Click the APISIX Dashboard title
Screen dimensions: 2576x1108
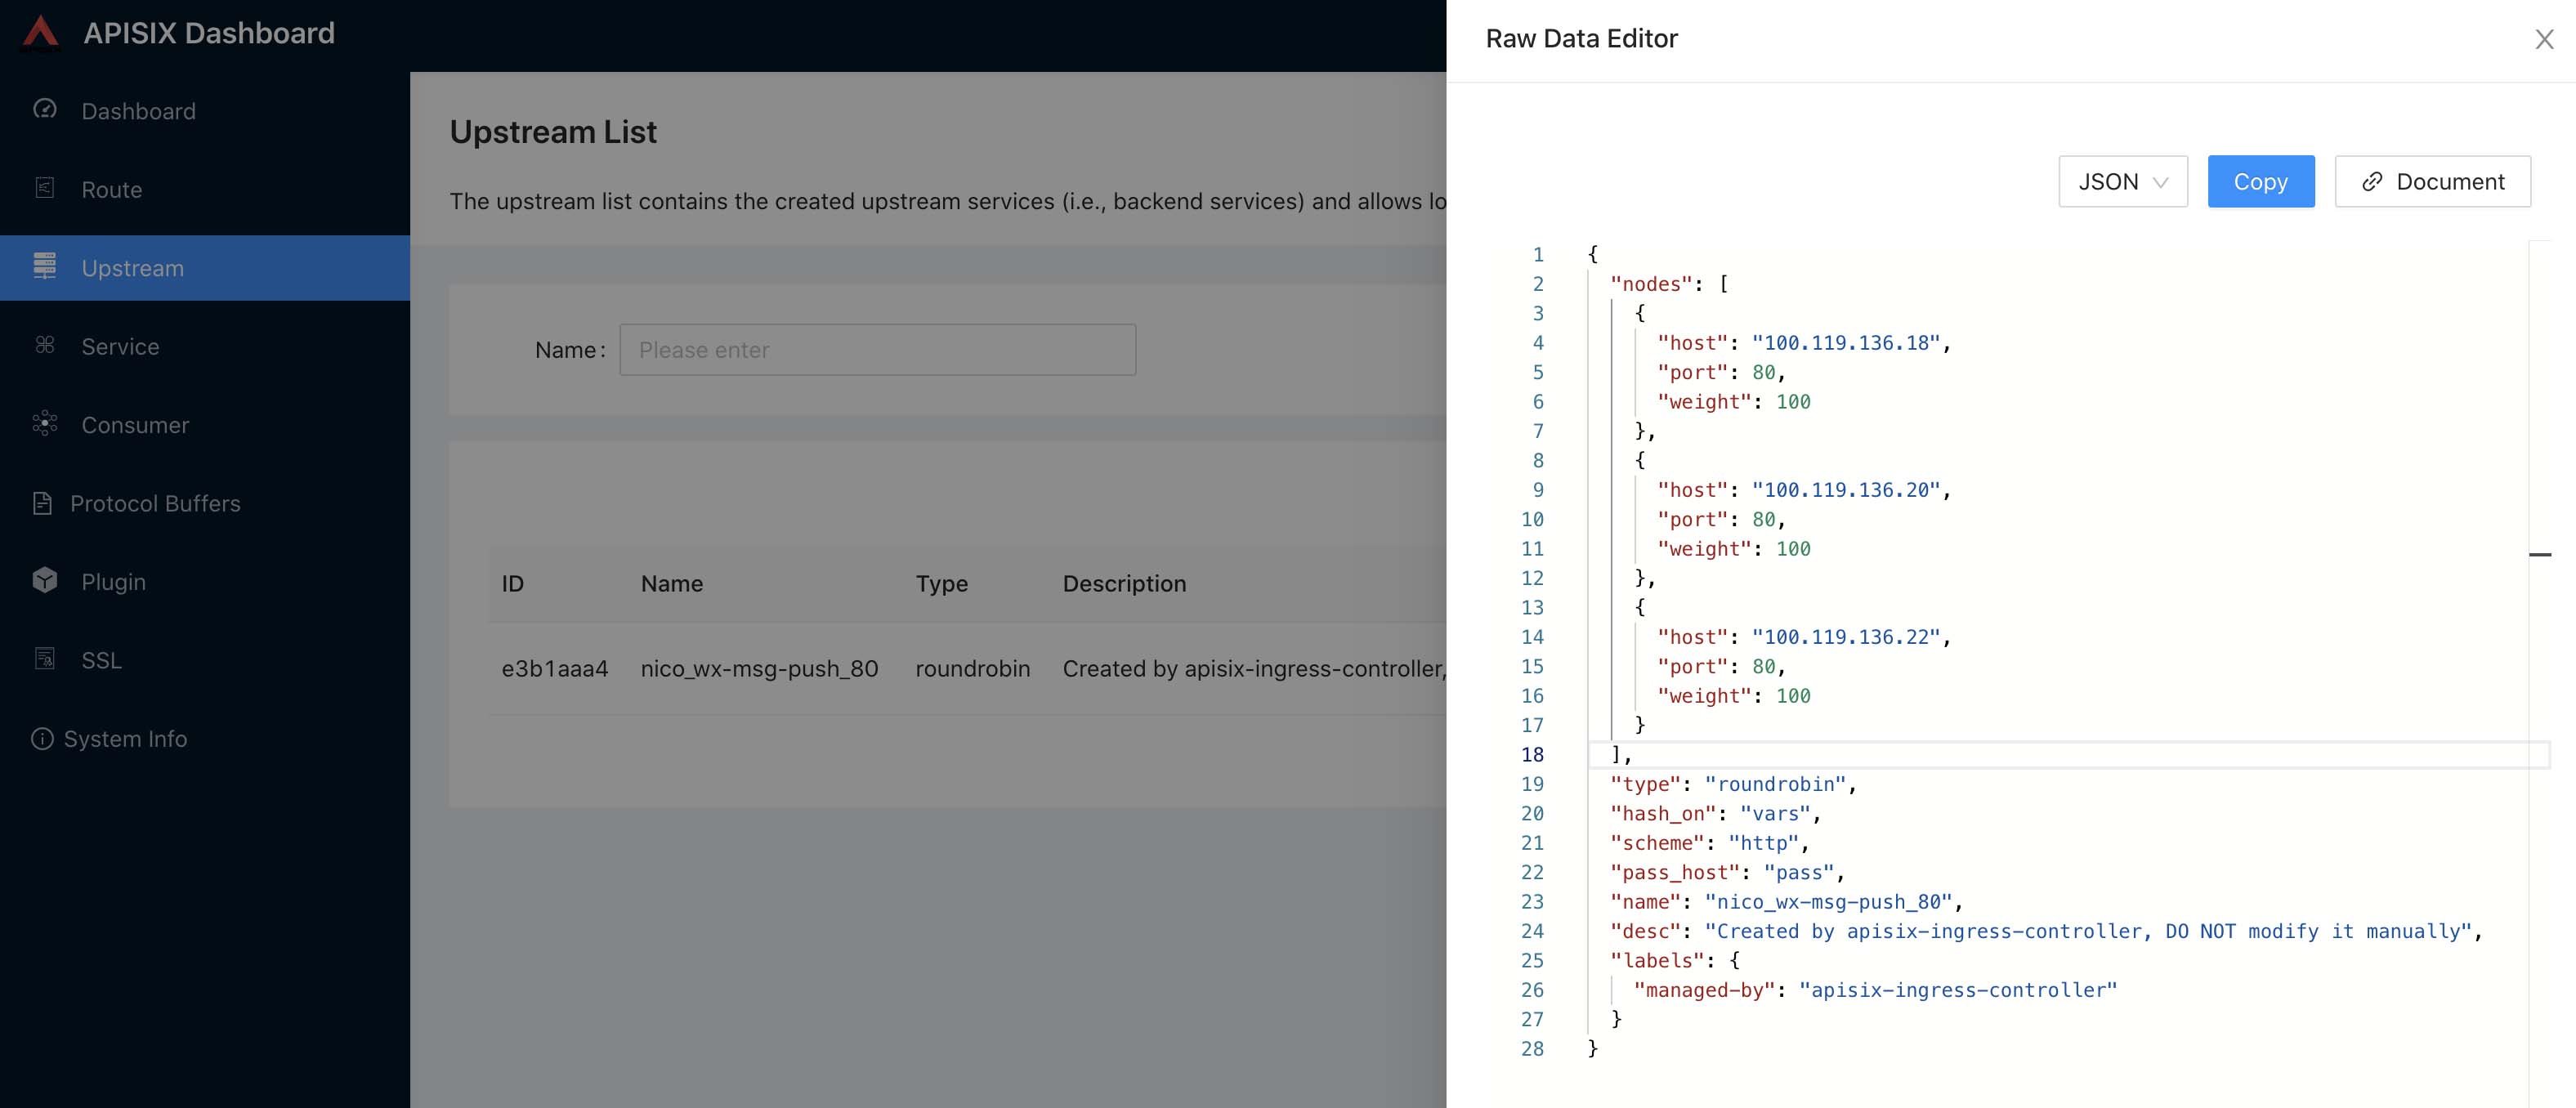(x=209, y=33)
